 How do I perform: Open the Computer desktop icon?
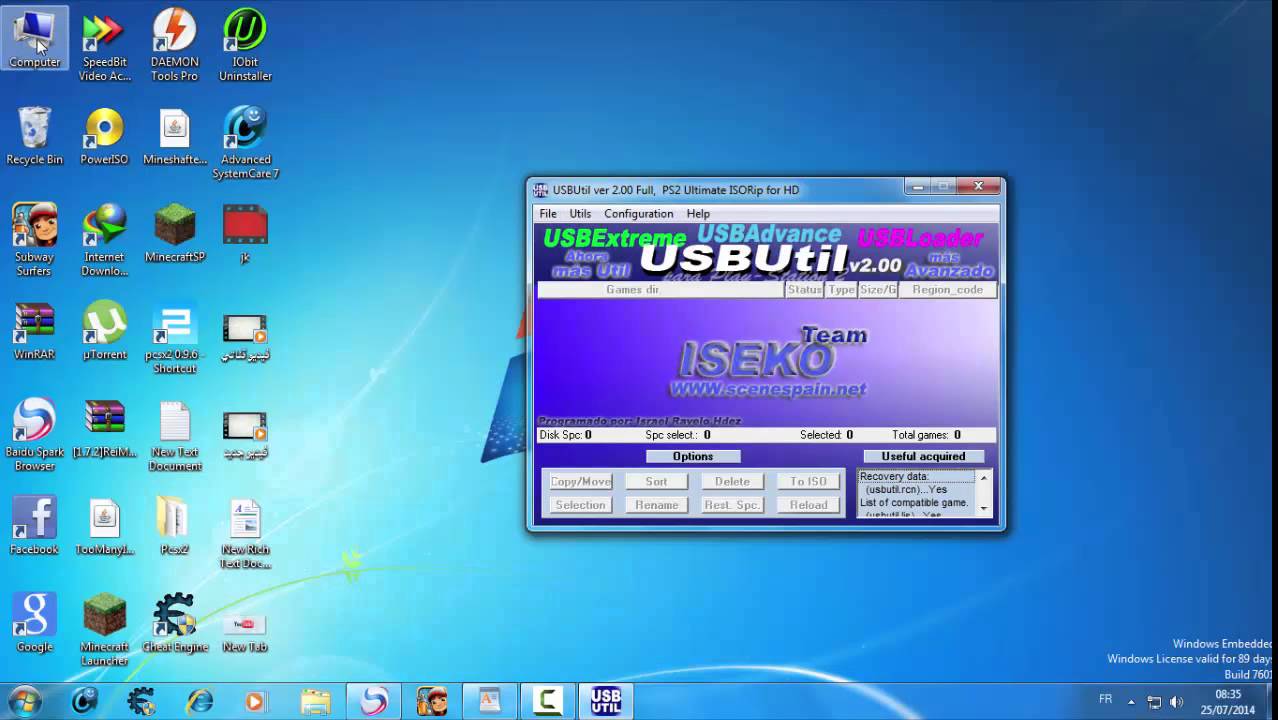click(x=35, y=38)
